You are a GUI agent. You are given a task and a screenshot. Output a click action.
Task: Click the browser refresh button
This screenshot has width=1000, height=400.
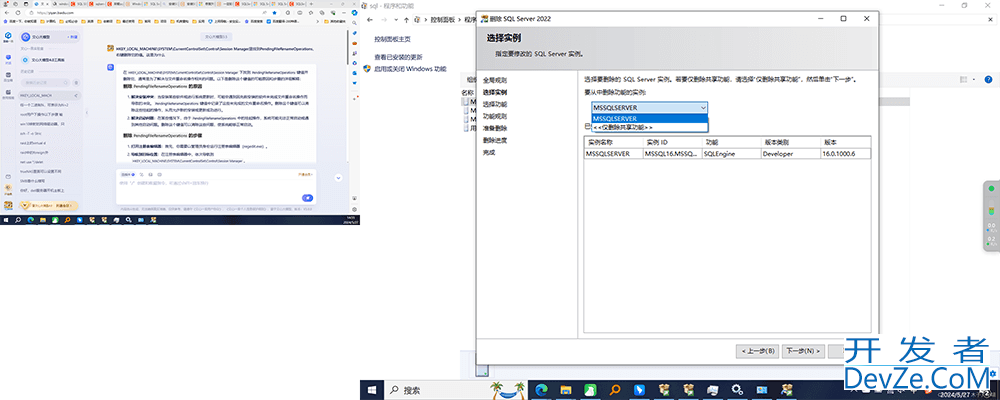[x=19, y=12]
